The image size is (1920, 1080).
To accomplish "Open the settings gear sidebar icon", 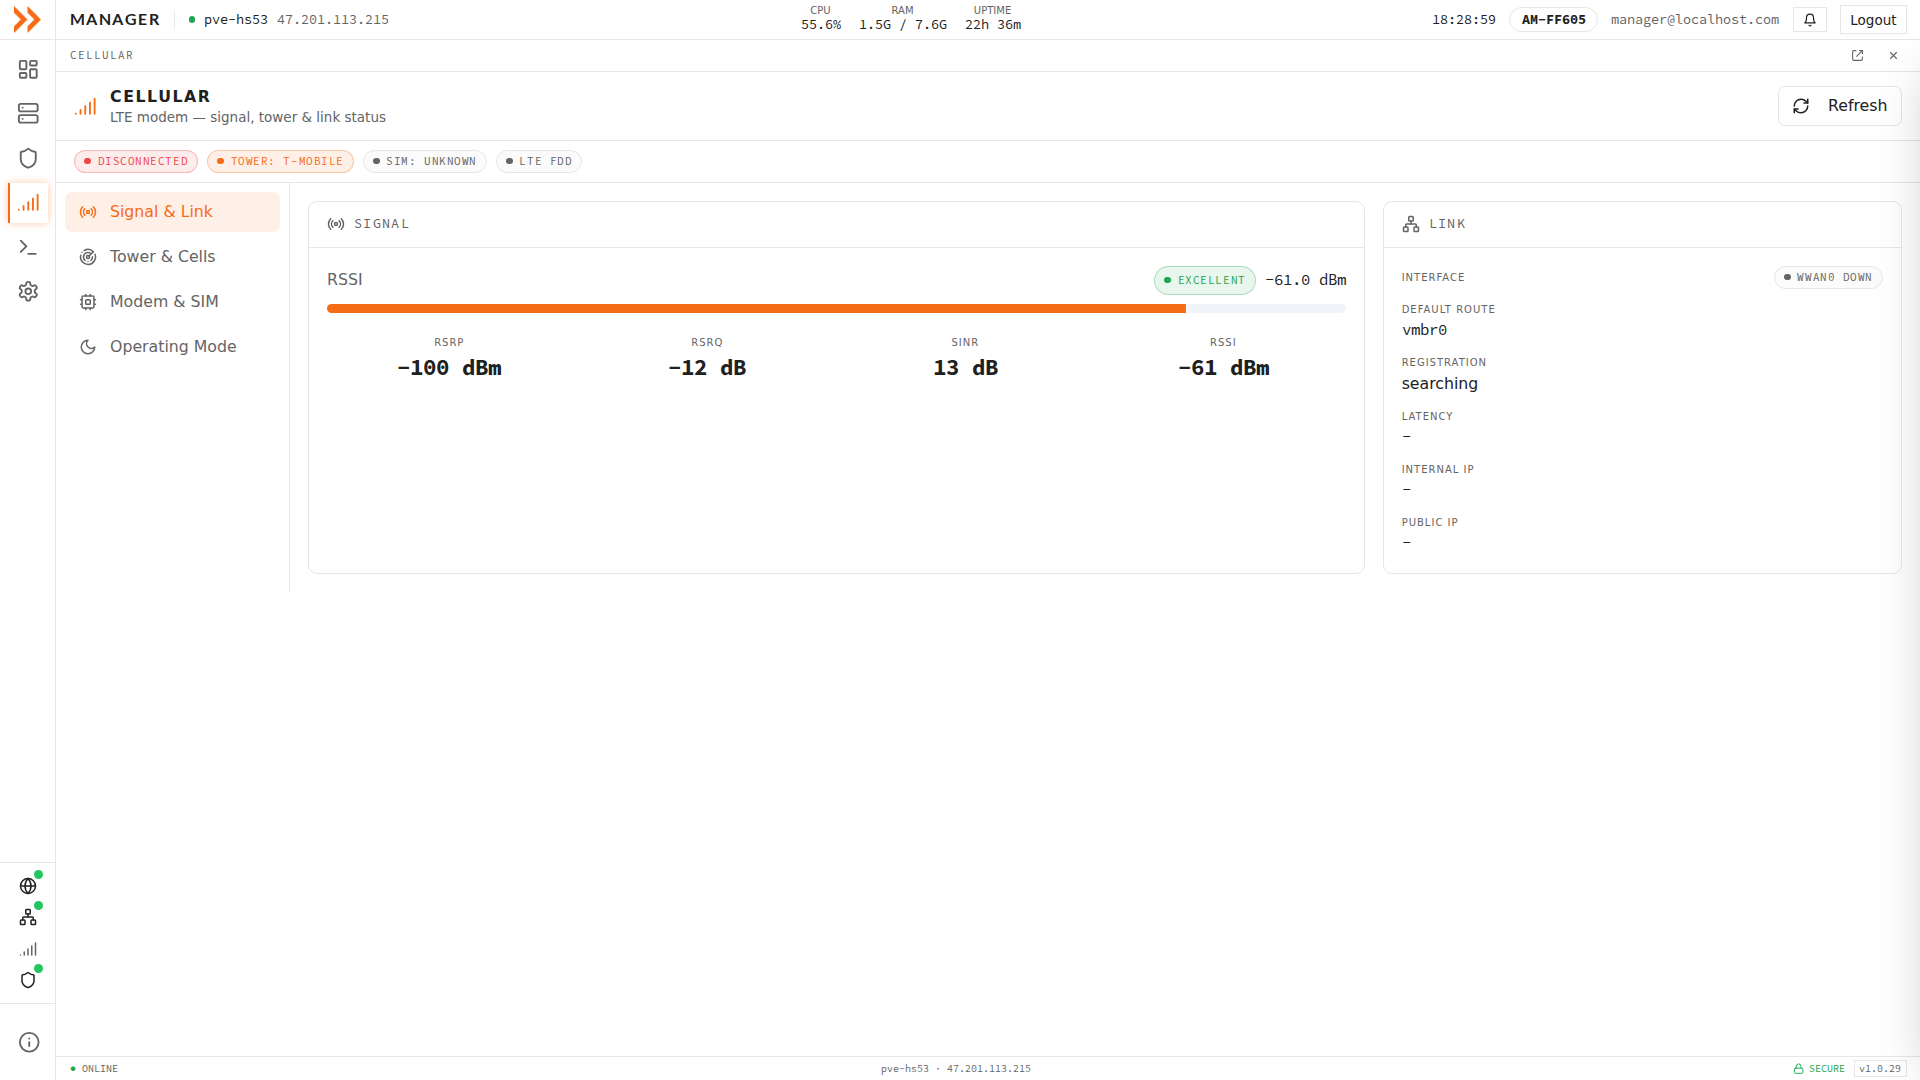I will pos(28,291).
